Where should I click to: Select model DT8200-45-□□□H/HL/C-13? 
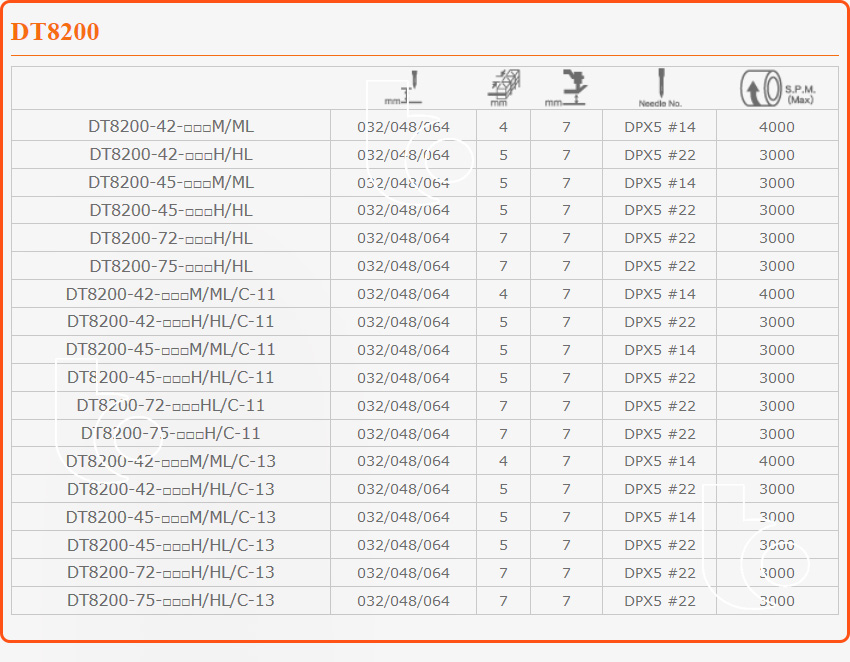171,545
